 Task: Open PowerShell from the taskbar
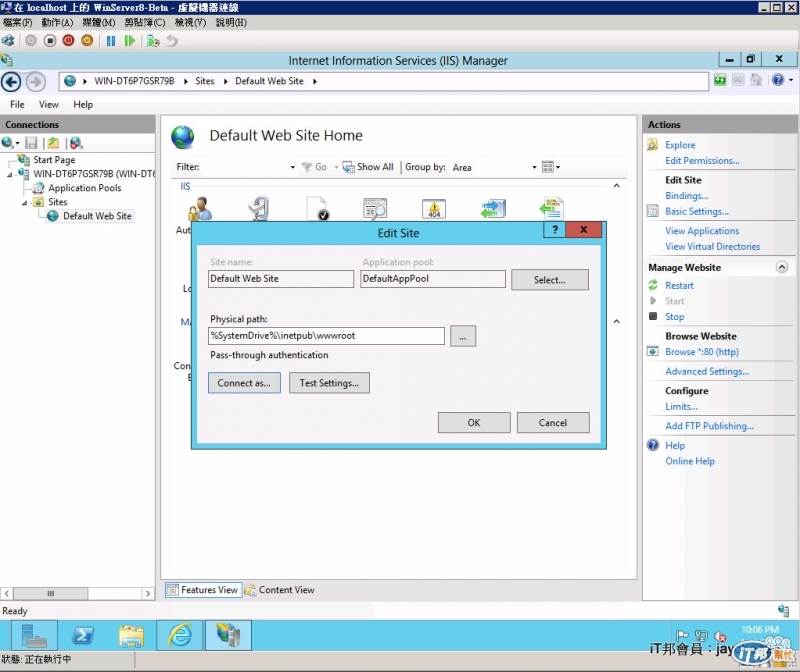pos(83,635)
